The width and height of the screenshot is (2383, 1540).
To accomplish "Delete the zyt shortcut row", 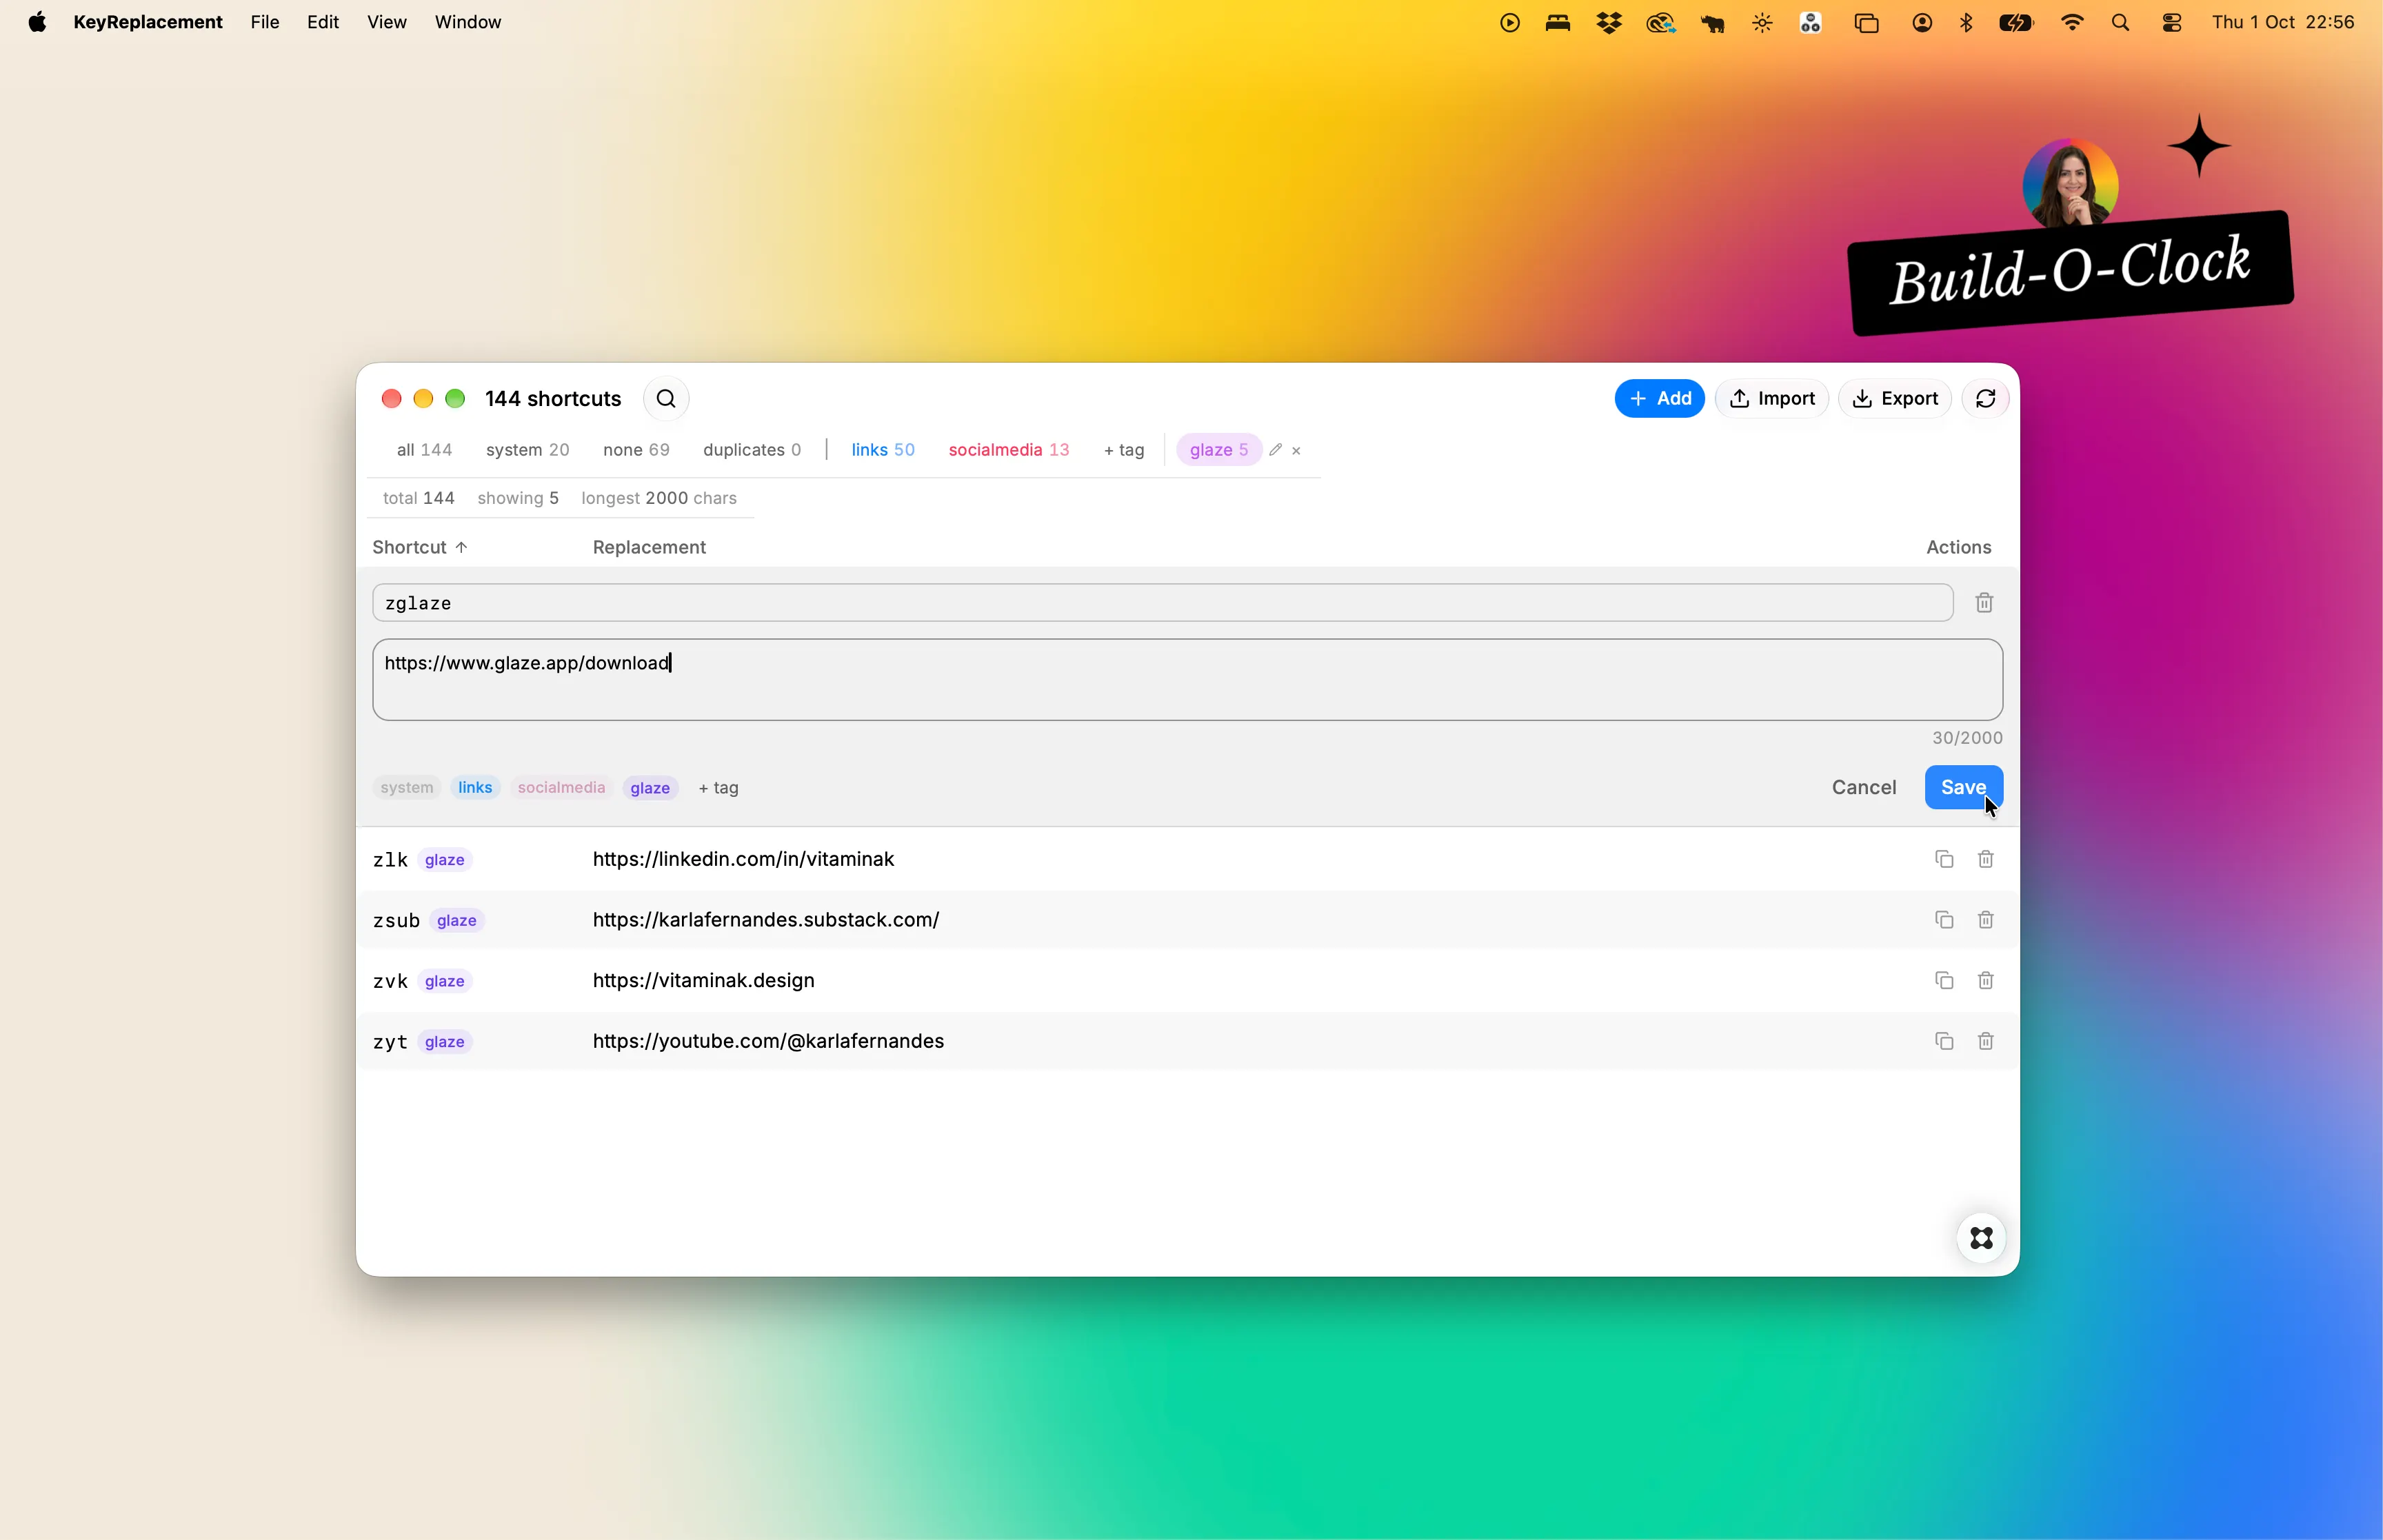I will click(1985, 1041).
